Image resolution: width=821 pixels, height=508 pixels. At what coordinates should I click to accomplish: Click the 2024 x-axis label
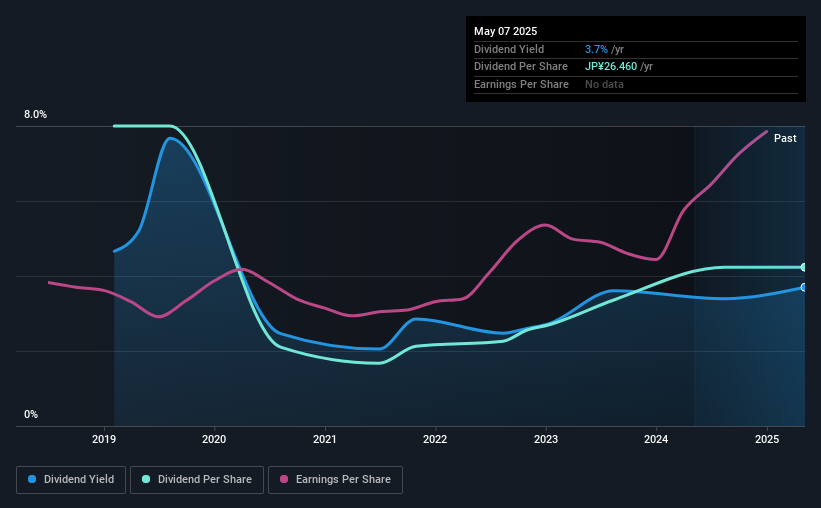pyautogui.click(x=656, y=439)
